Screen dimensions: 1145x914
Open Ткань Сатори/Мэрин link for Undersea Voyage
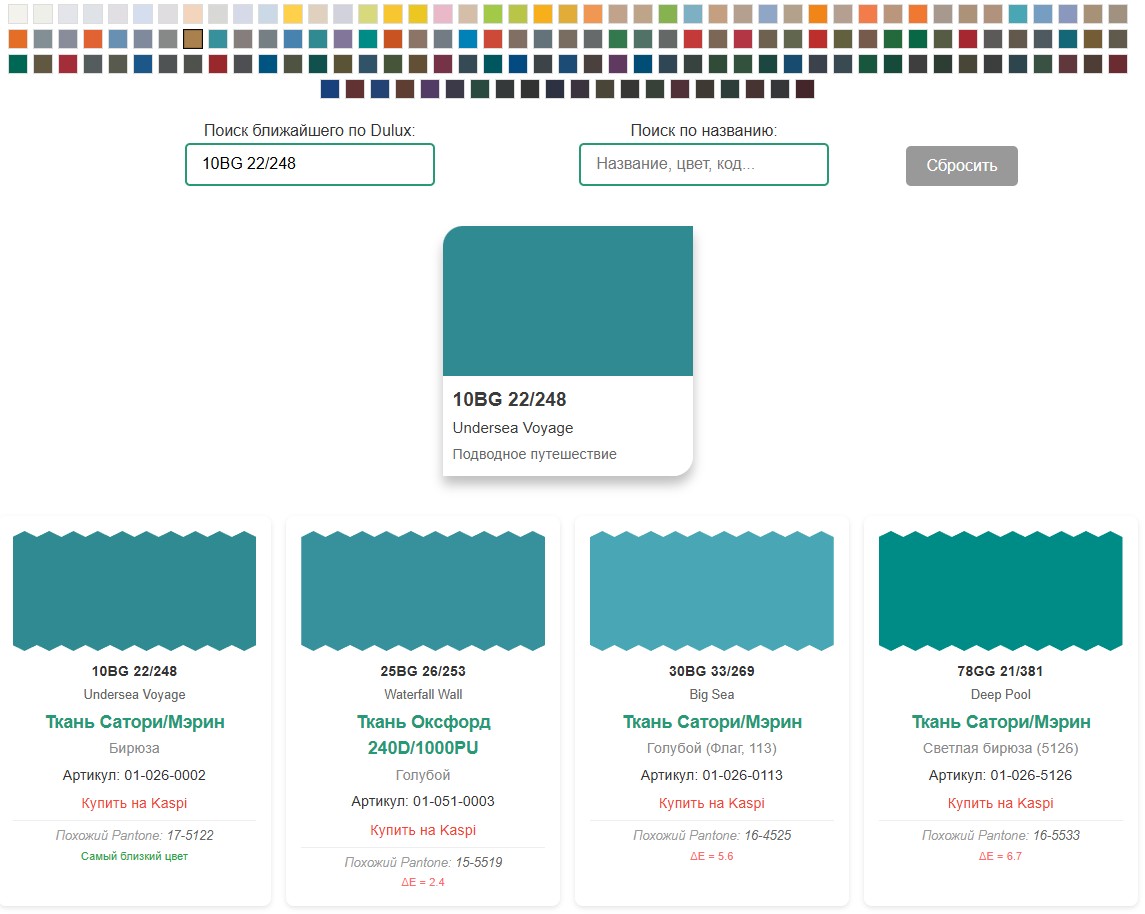(x=135, y=722)
